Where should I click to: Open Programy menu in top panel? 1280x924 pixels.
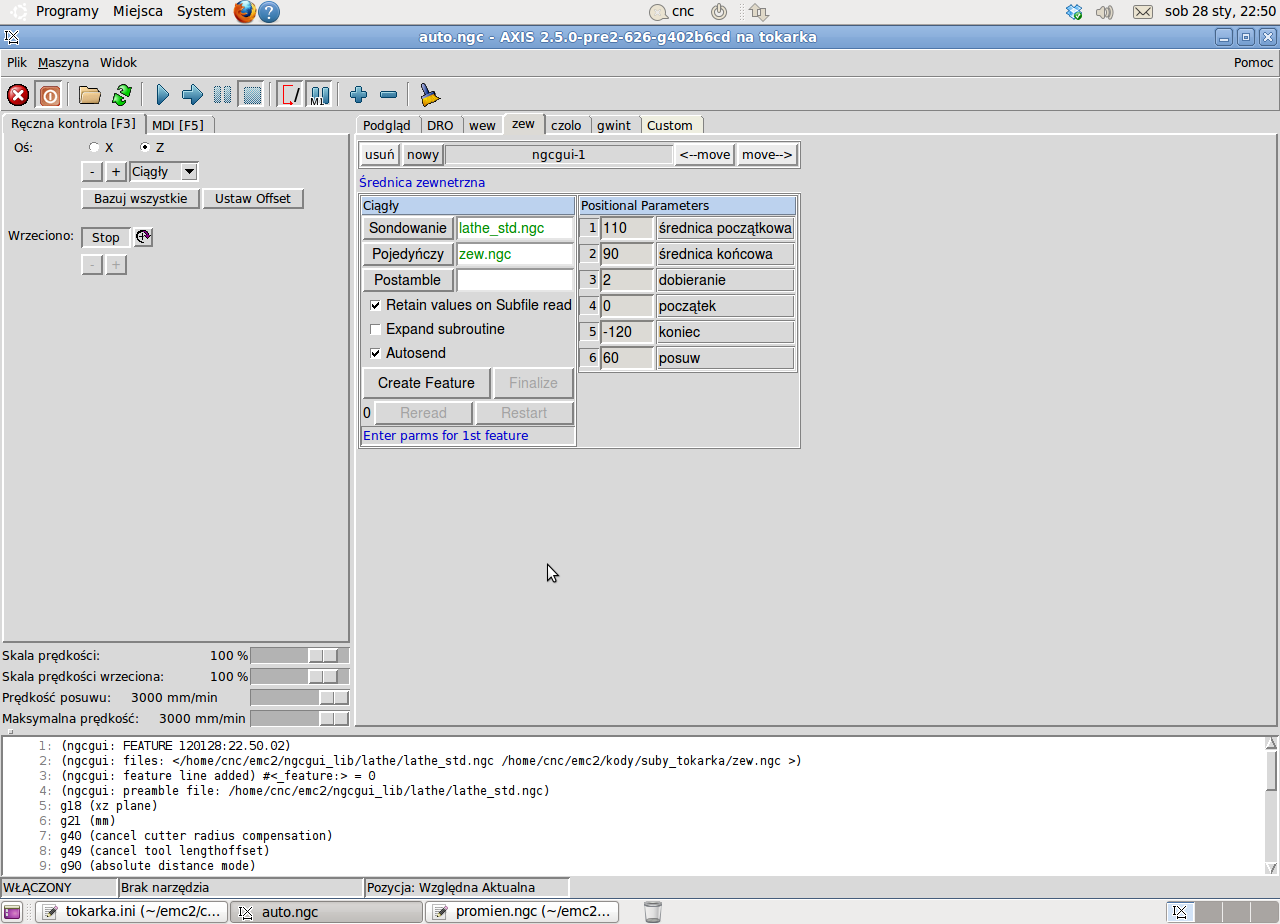tap(67, 12)
